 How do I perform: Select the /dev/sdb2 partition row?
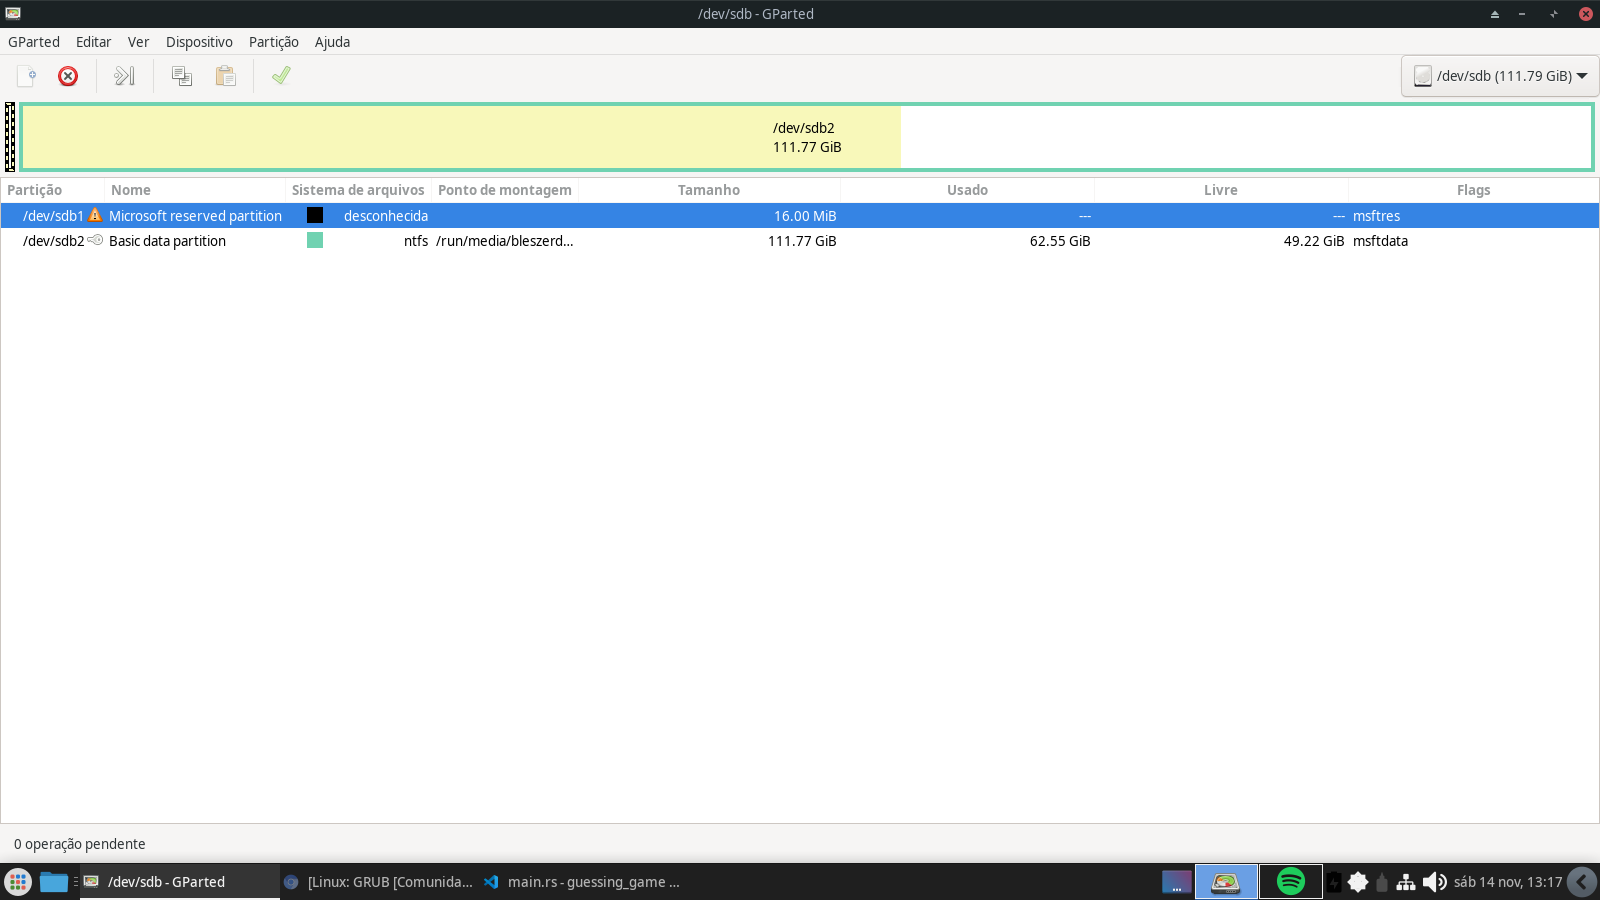[800, 240]
